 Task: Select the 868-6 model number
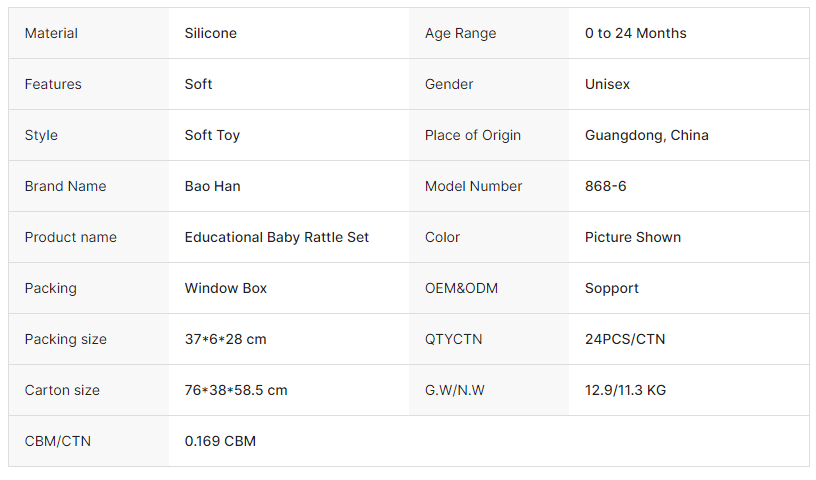tap(606, 186)
